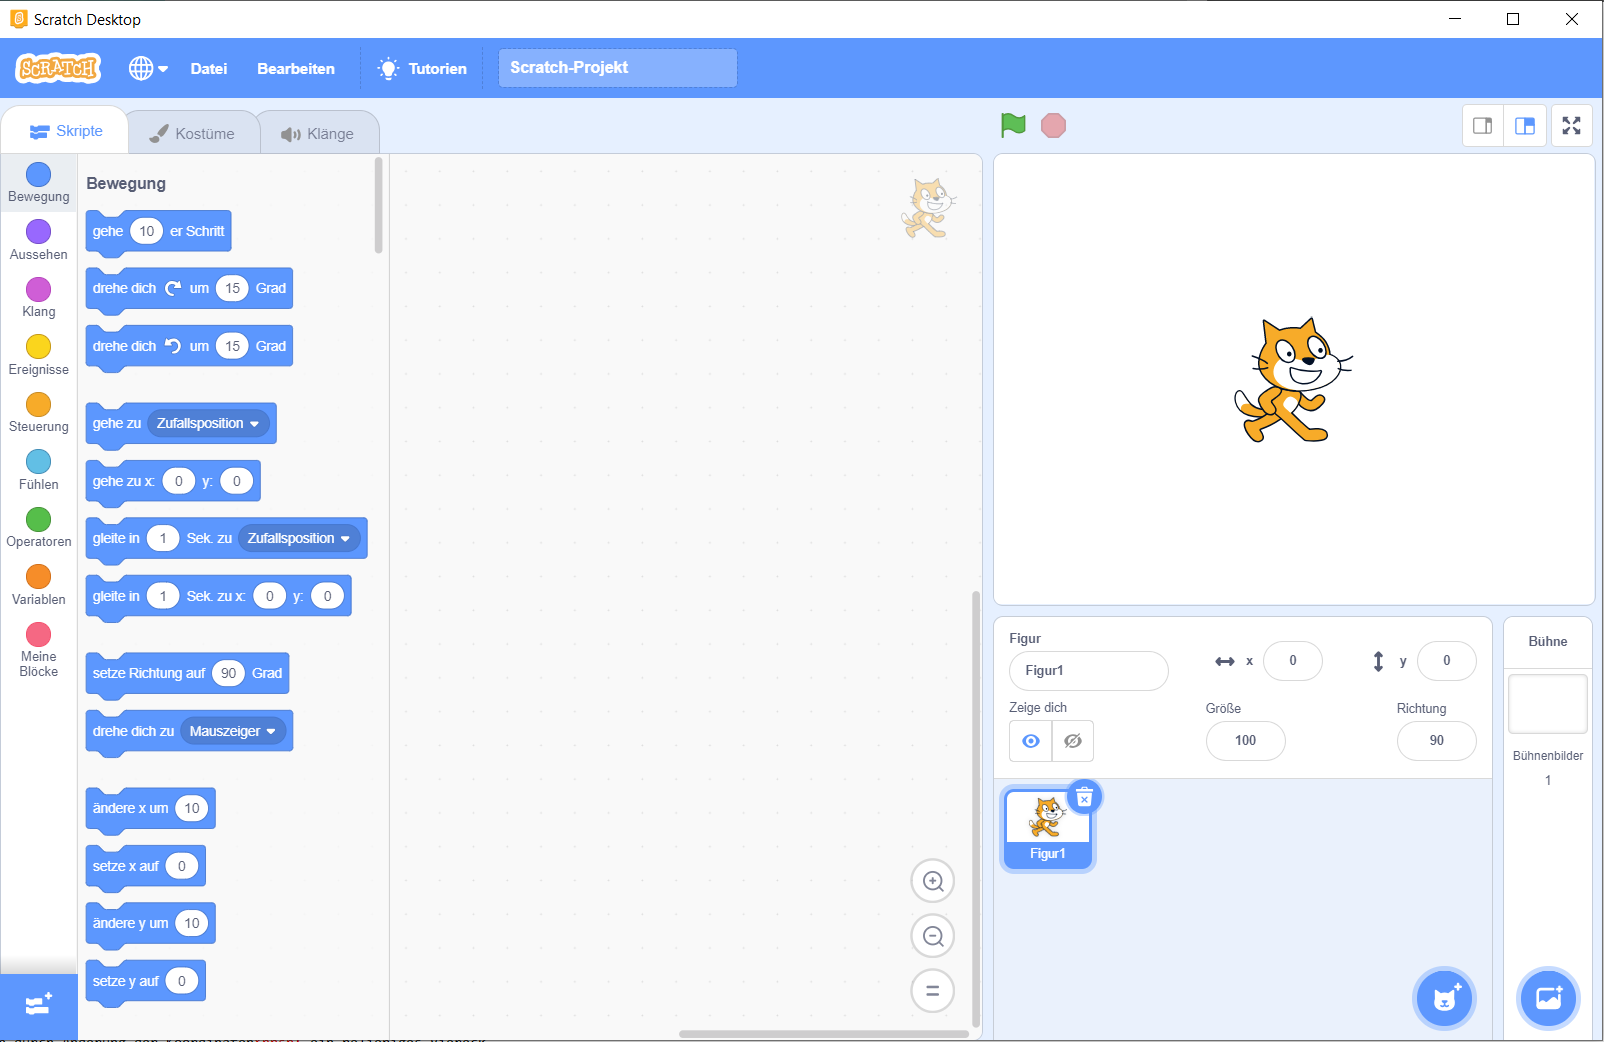1604x1042 pixels.
Task: Select the Figur1 sprite thumbnail
Action: point(1048,829)
